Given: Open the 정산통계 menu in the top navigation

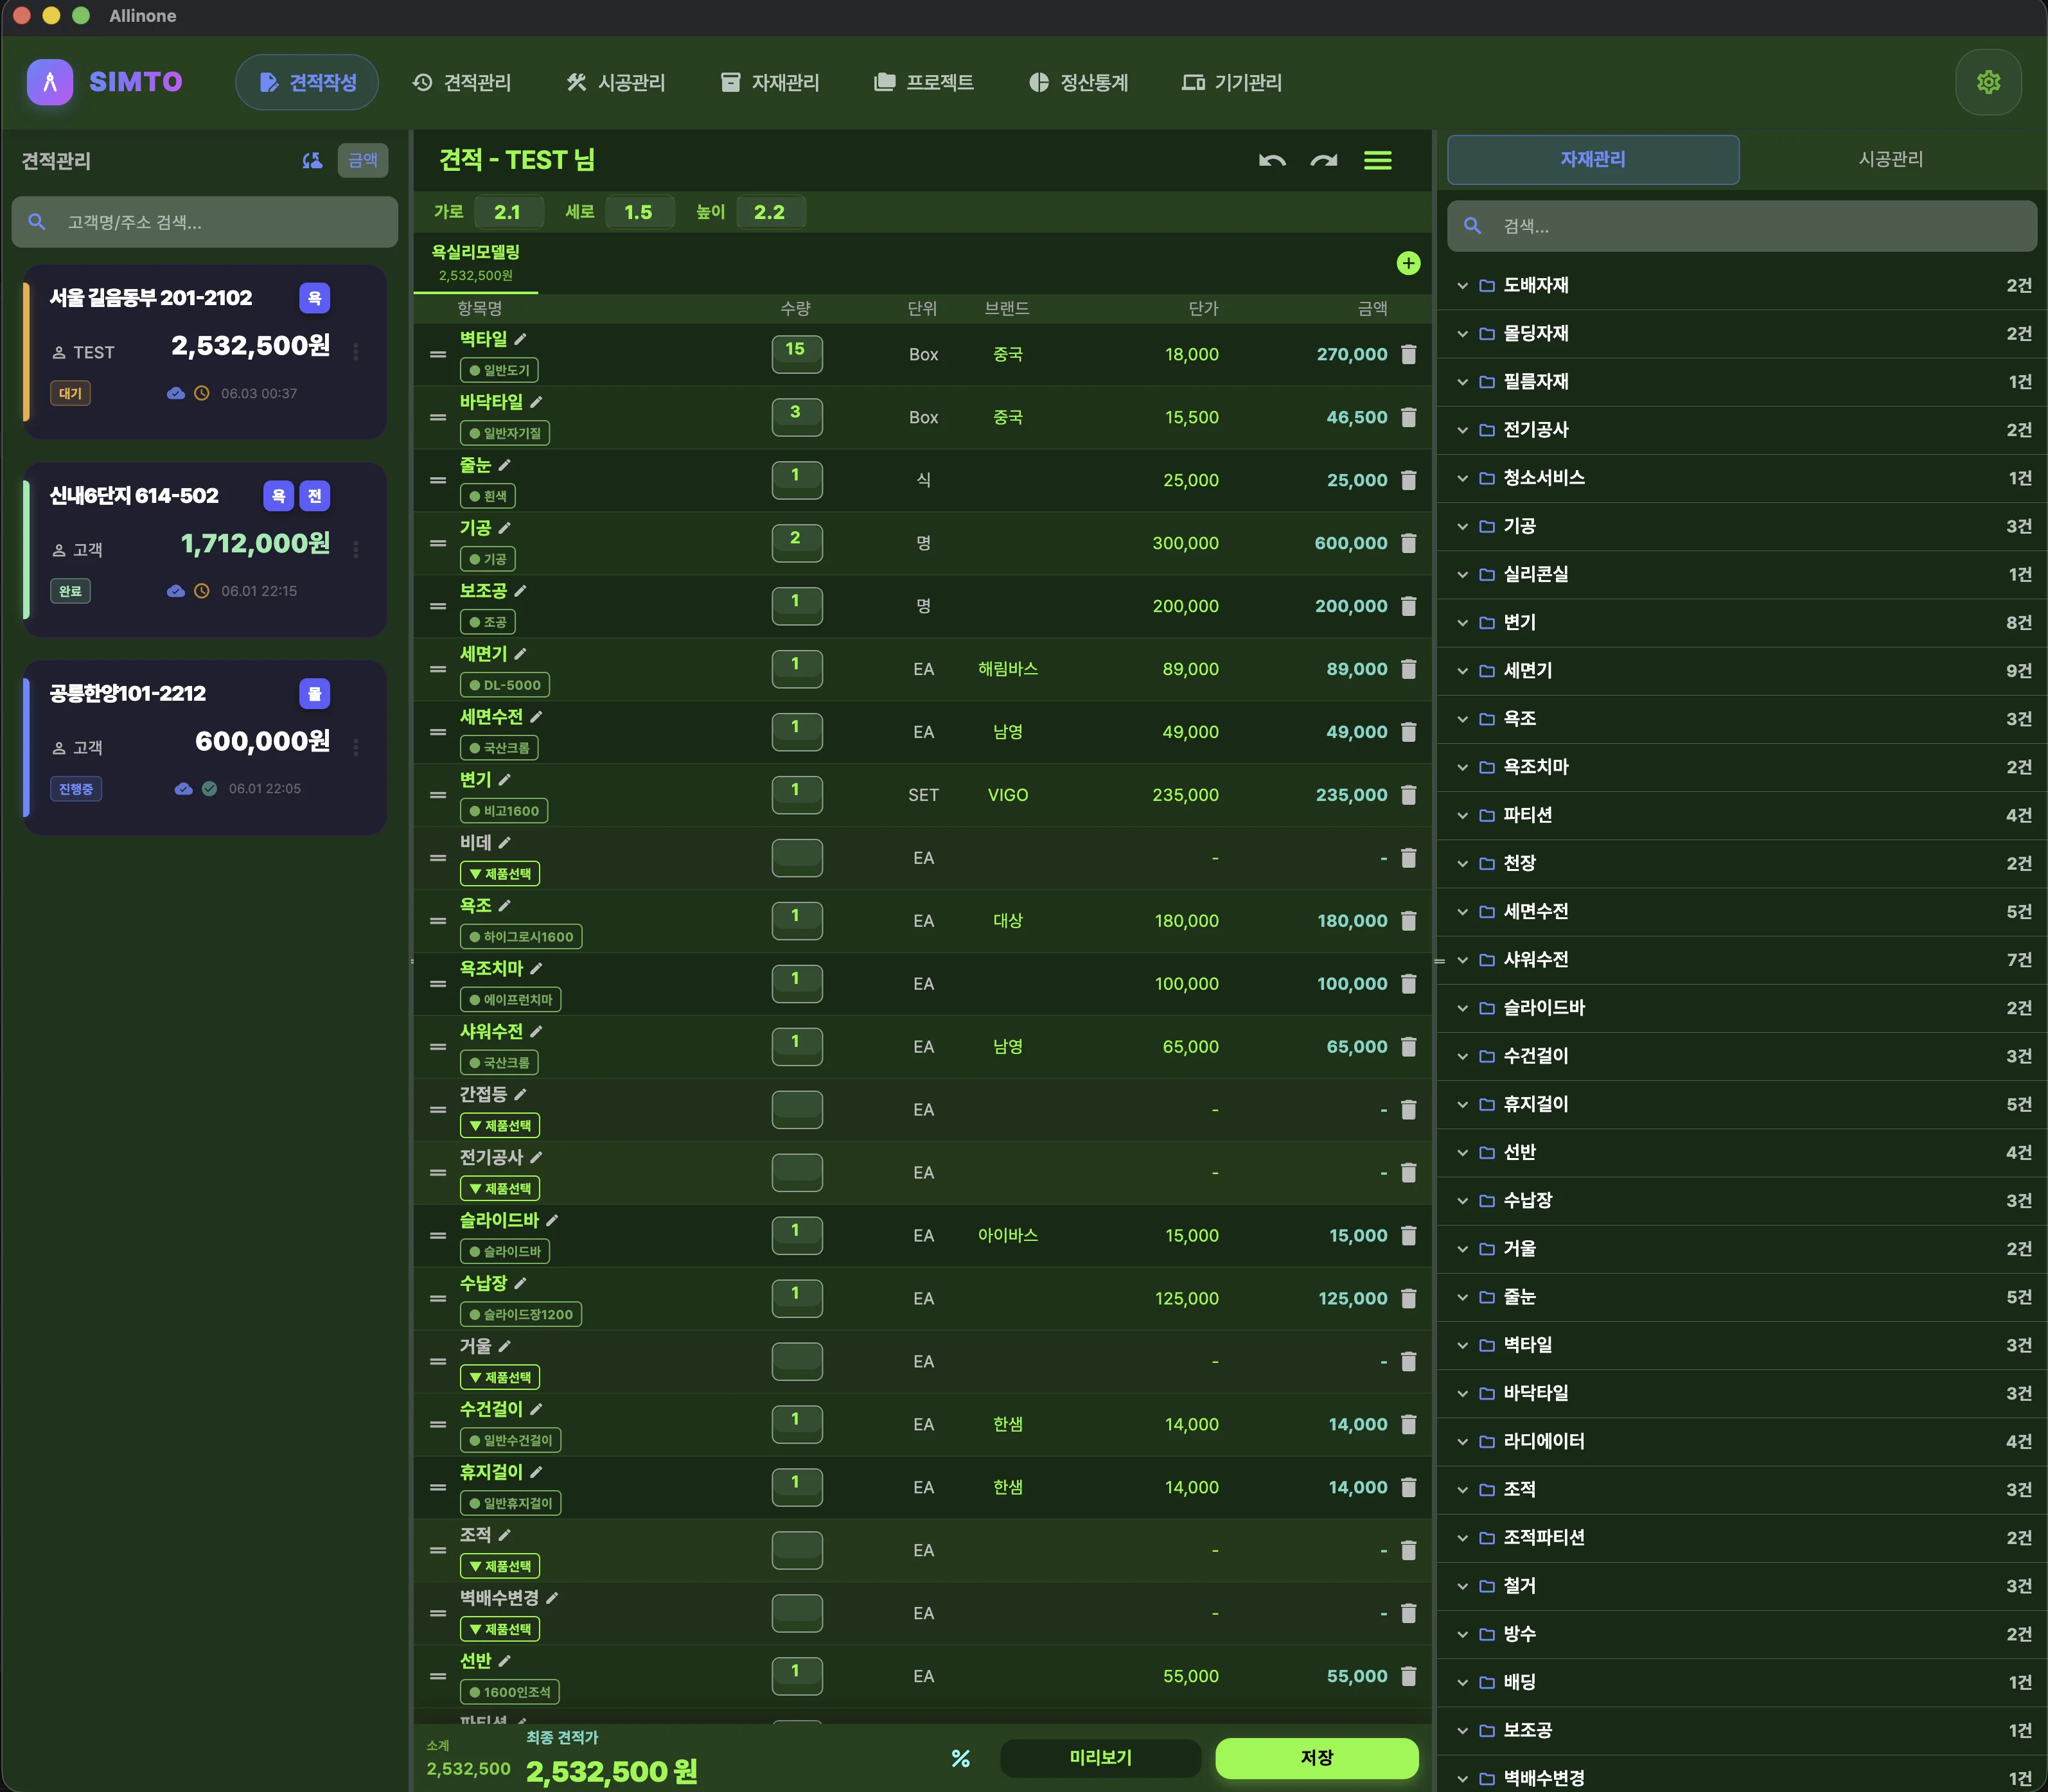Looking at the screenshot, I should tap(1078, 82).
